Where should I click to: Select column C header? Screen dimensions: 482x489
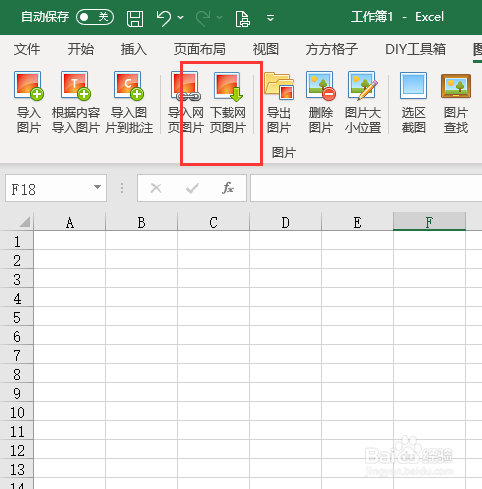[x=213, y=221]
